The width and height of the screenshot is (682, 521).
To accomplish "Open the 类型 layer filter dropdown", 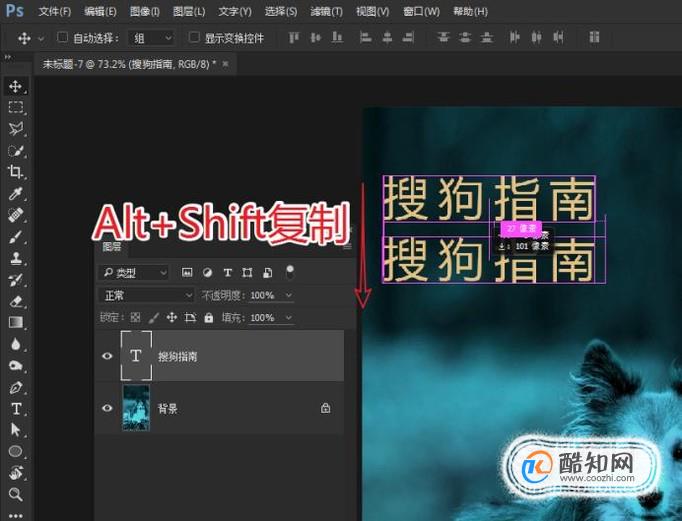I will (133, 273).
